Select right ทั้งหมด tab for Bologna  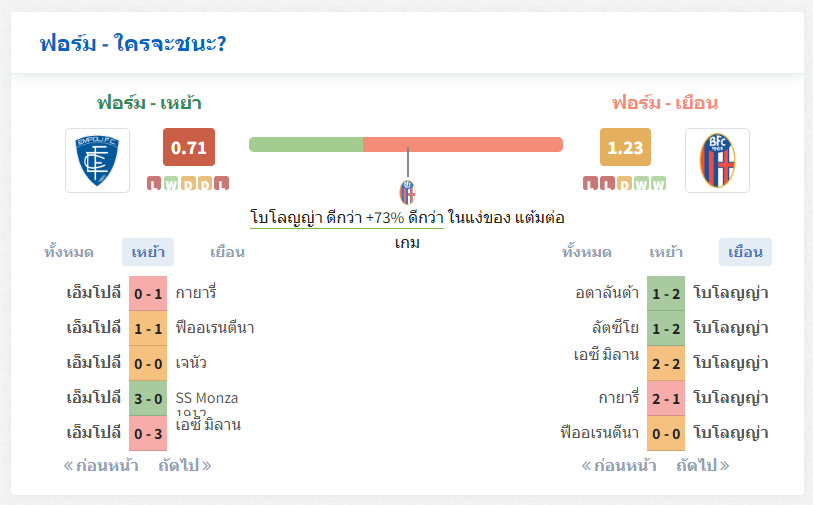[x=586, y=252]
